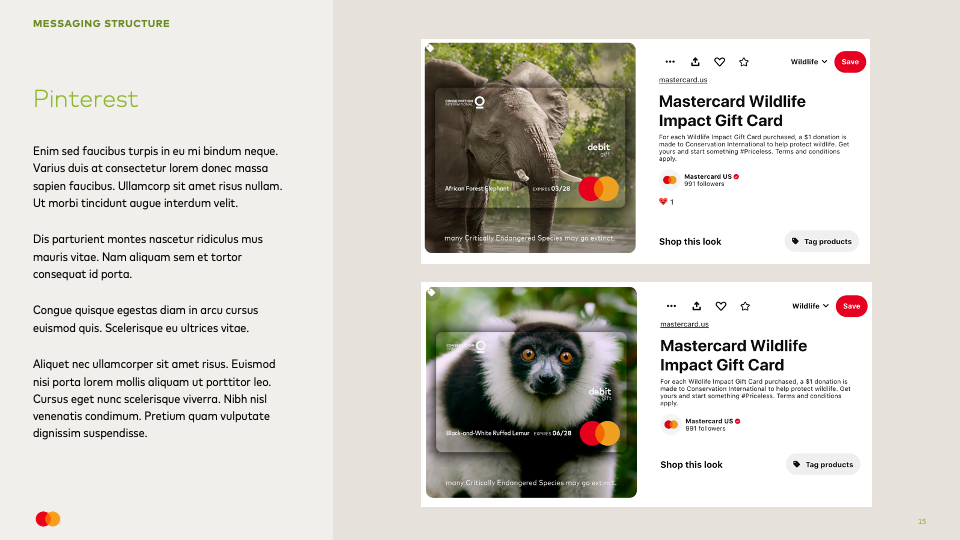Select the lemur gift card image

531,392
